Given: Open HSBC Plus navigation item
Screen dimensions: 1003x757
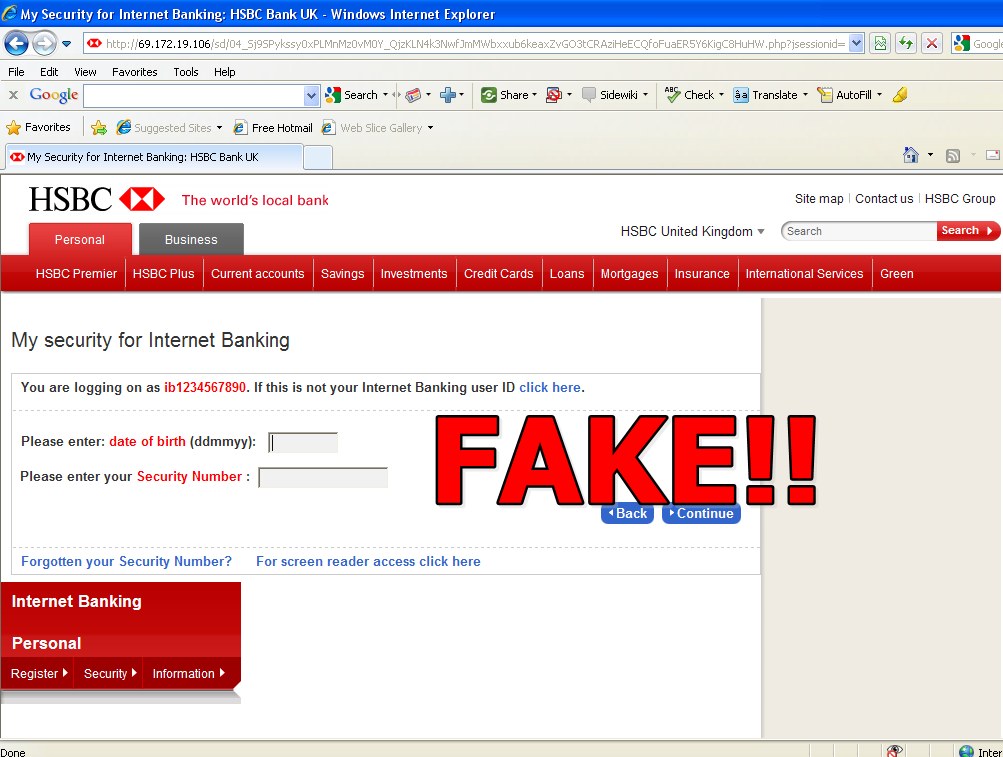Looking at the screenshot, I should point(163,273).
